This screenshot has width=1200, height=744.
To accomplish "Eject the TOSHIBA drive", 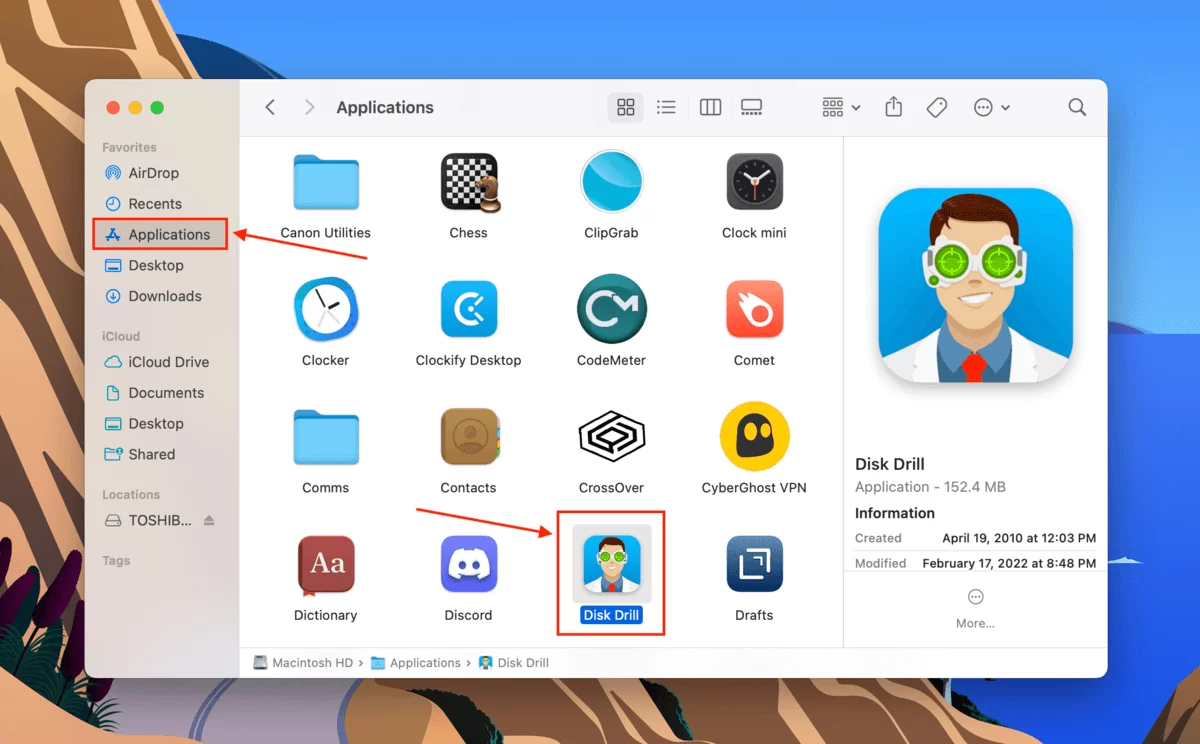I will (208, 520).
